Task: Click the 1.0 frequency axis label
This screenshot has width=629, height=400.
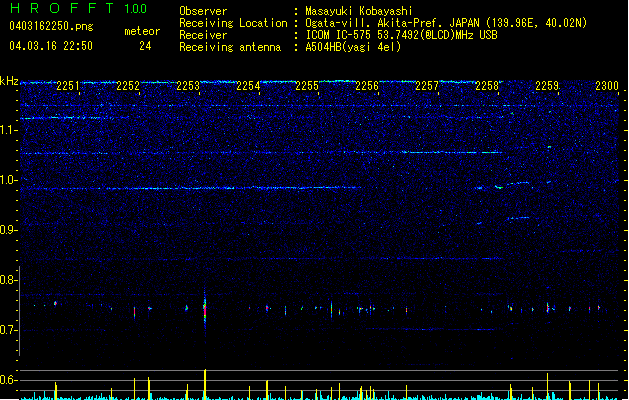Action: (9, 180)
